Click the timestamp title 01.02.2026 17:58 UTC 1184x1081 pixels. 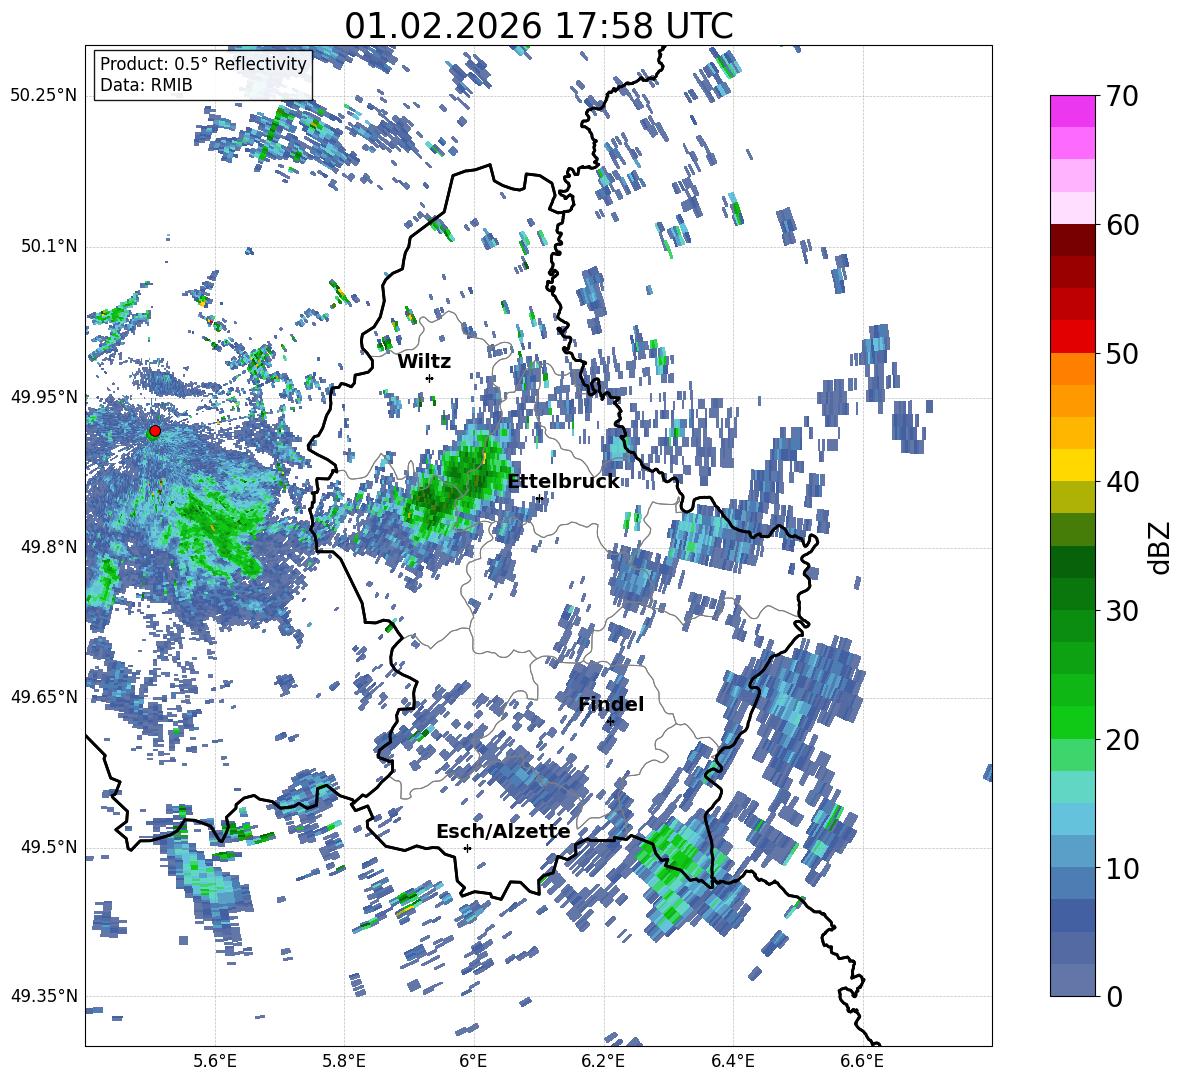[539, 26]
